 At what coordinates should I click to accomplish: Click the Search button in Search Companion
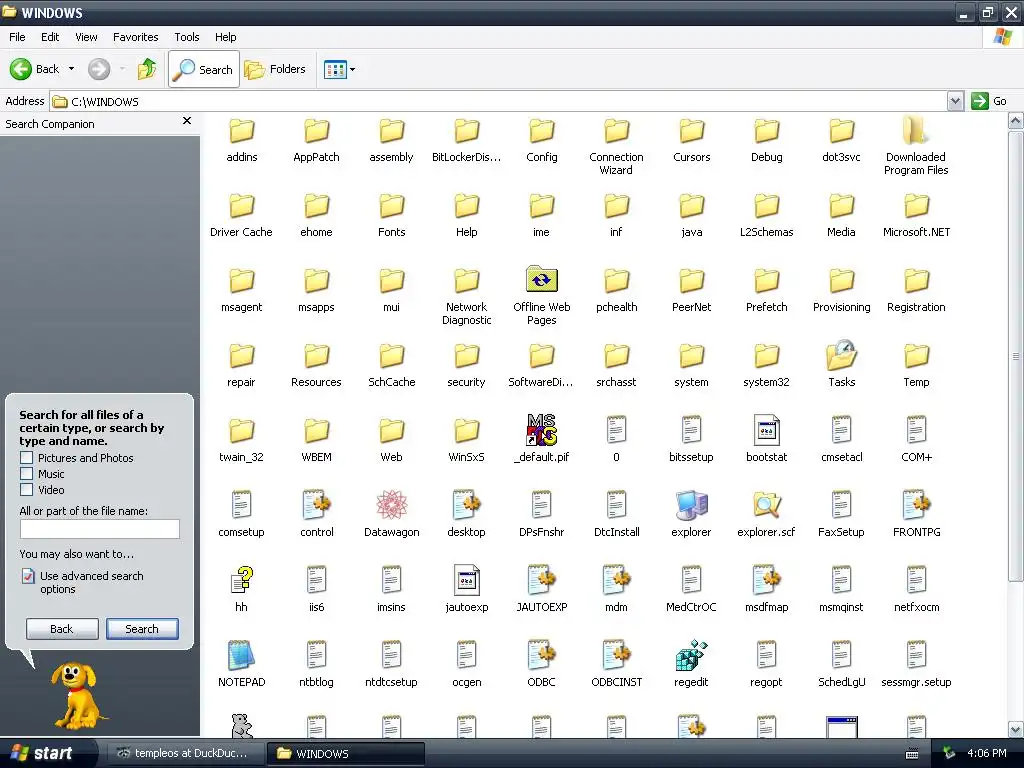(x=142, y=629)
